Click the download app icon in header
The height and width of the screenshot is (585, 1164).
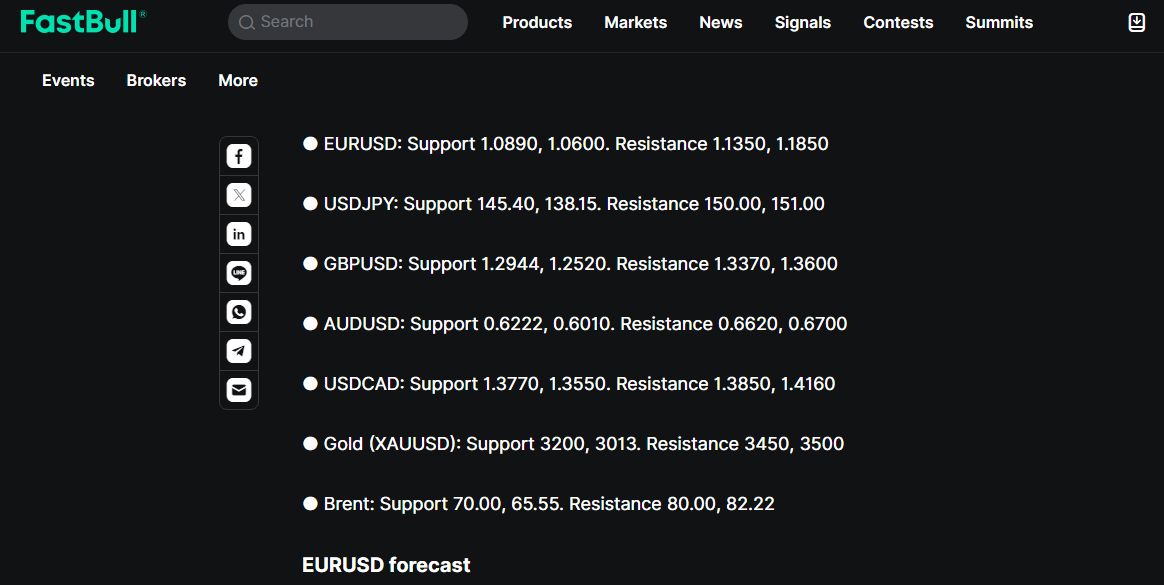coord(1137,22)
